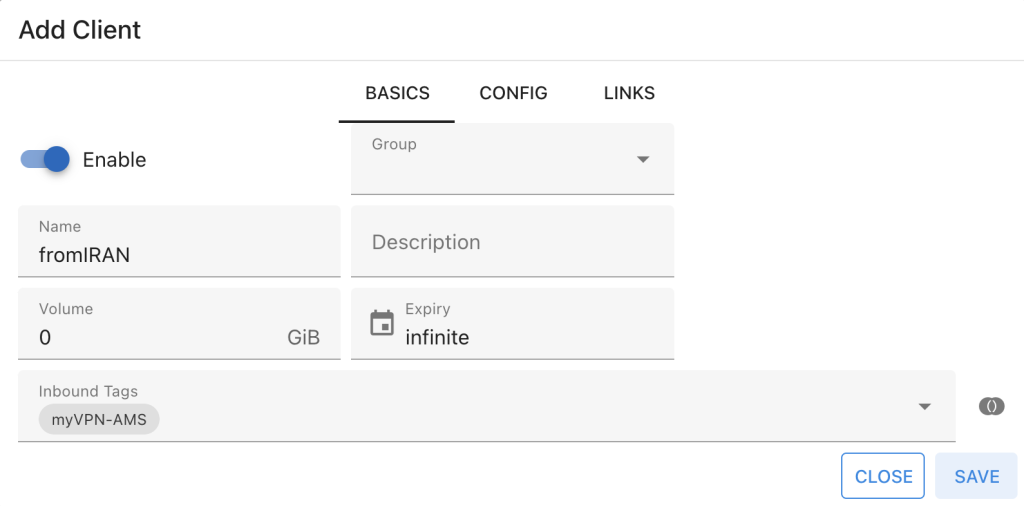
Task: Click the calendar icon next to Expiry
Action: (382, 323)
